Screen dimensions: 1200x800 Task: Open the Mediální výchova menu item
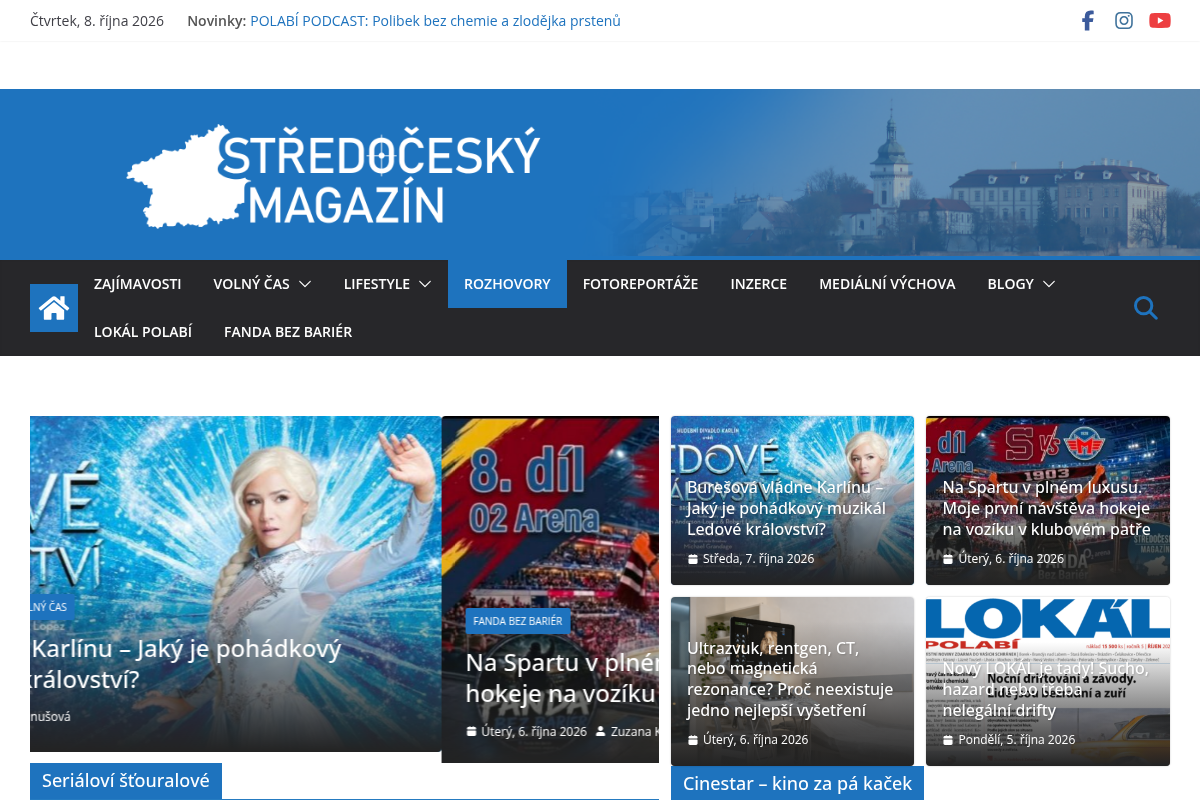(x=887, y=284)
